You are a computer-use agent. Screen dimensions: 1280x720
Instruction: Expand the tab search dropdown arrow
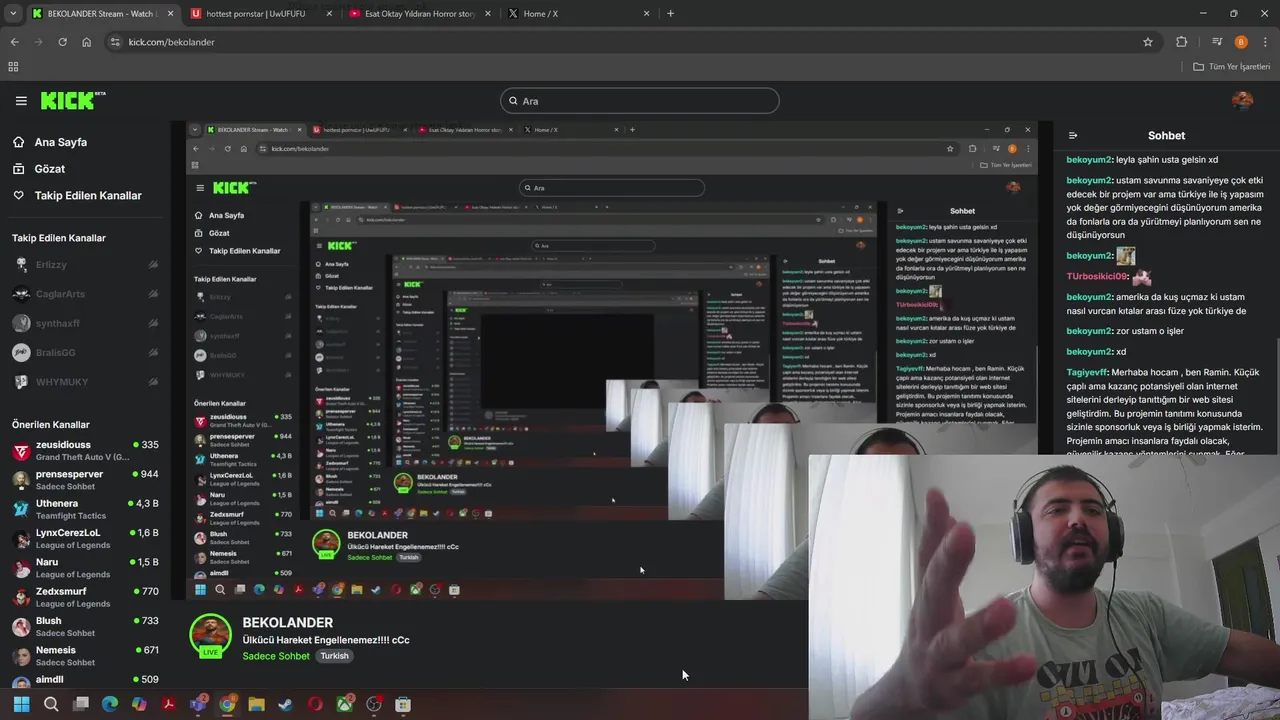(13, 14)
